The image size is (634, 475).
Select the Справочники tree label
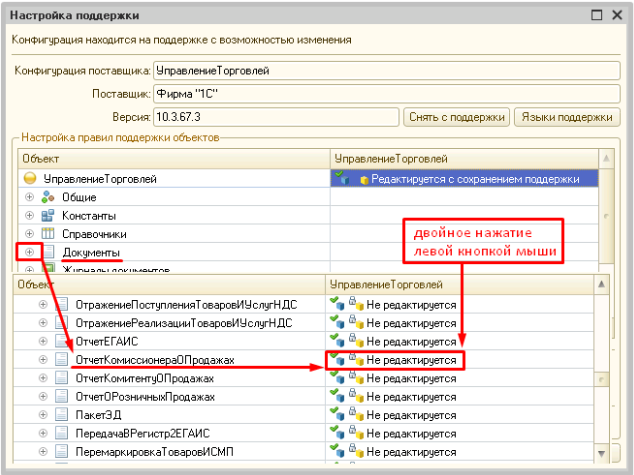click(x=94, y=234)
